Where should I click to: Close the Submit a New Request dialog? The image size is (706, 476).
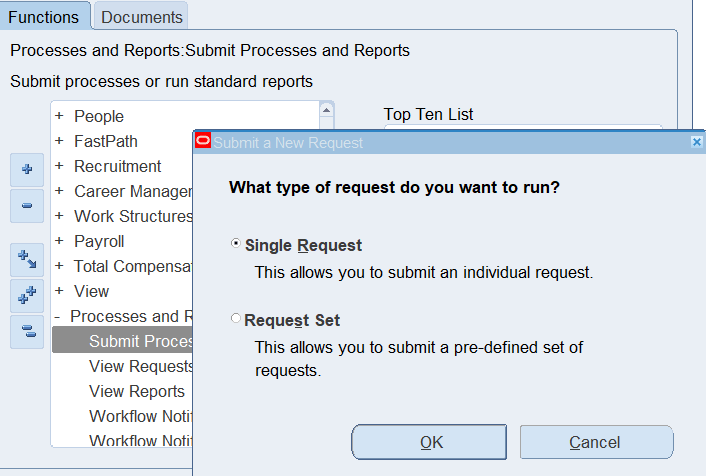696,143
